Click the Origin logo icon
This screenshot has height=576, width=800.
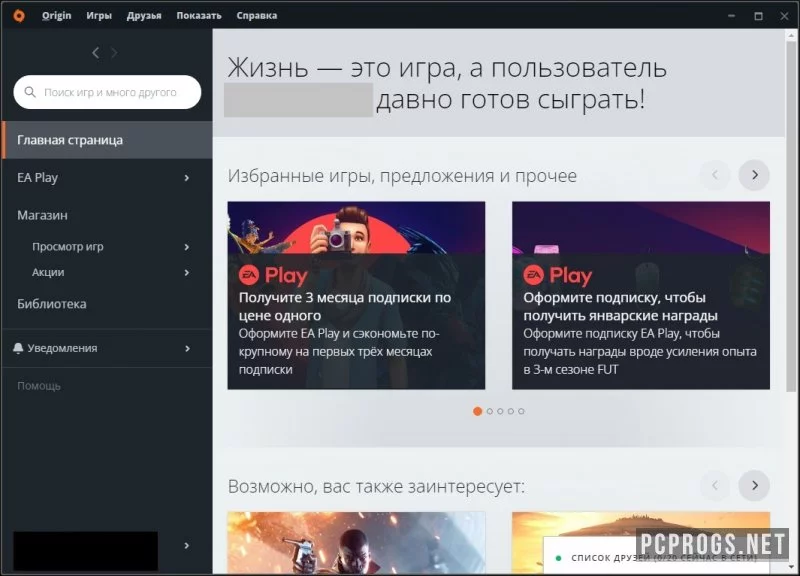(19, 16)
